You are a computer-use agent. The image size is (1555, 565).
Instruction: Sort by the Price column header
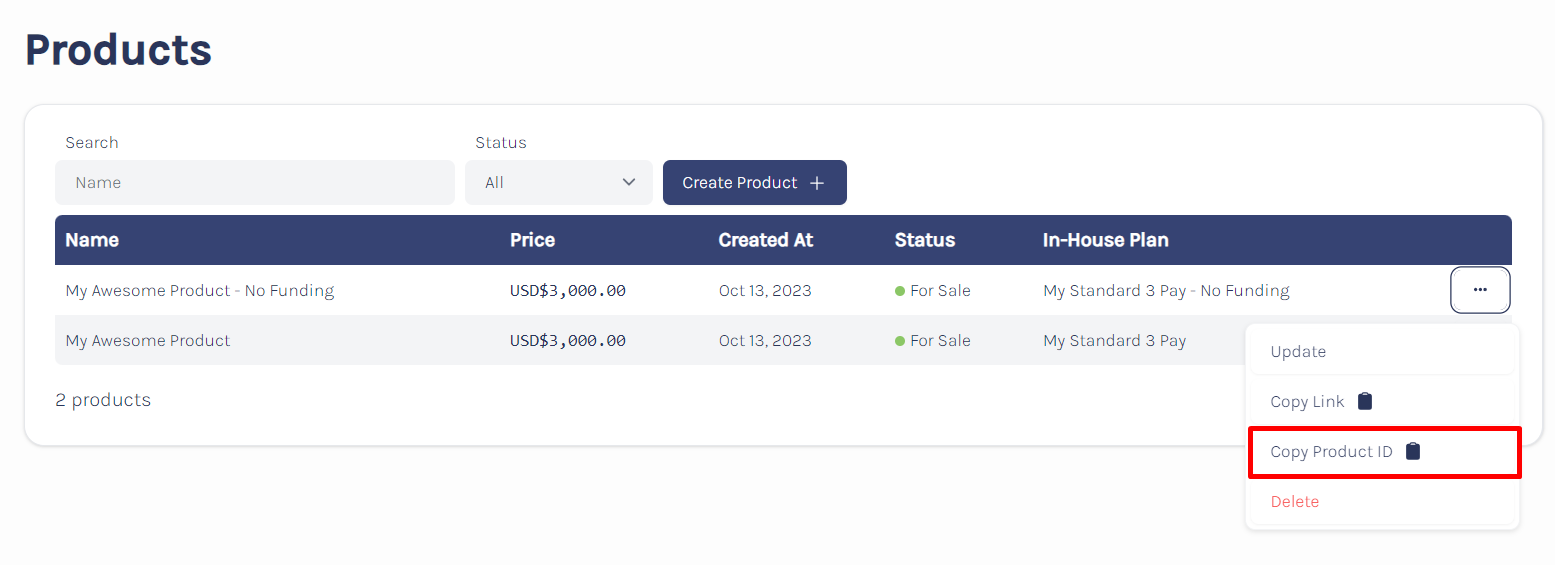tap(532, 240)
